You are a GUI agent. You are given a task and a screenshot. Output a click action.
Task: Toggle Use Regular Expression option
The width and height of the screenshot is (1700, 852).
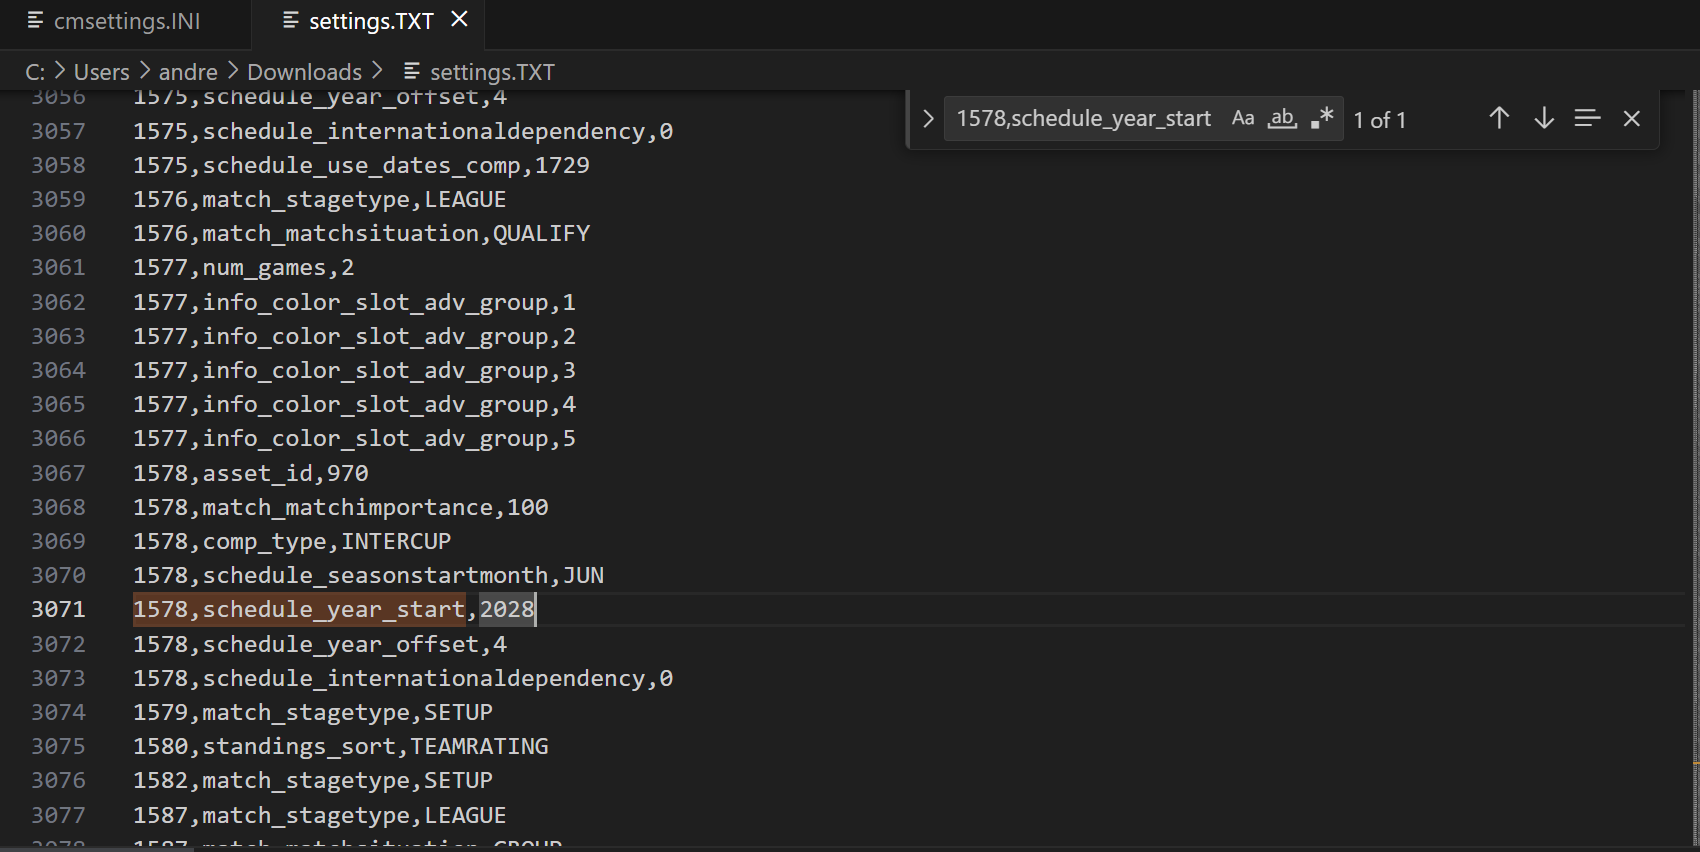(x=1322, y=118)
